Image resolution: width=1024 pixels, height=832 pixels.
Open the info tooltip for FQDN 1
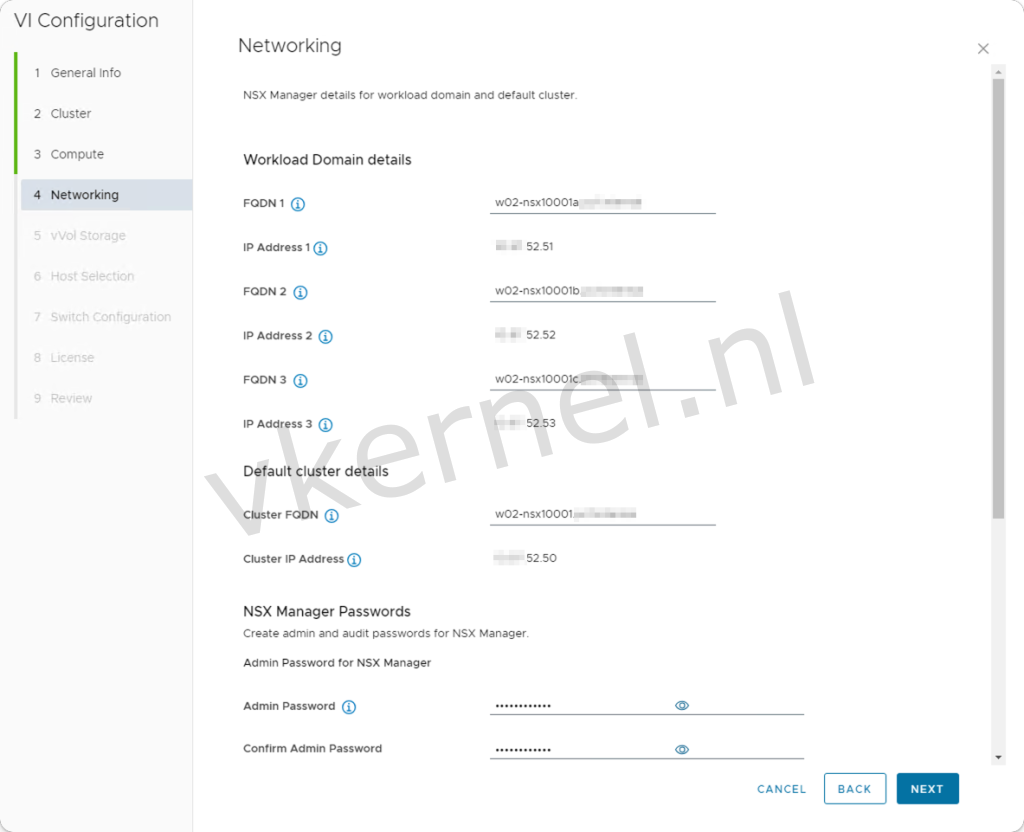tap(296, 203)
